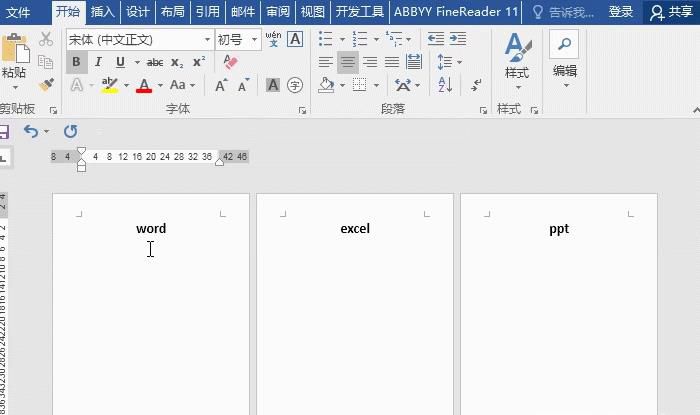700x415 pixels.
Task: Open the Styles gallery button
Action: tap(517, 60)
